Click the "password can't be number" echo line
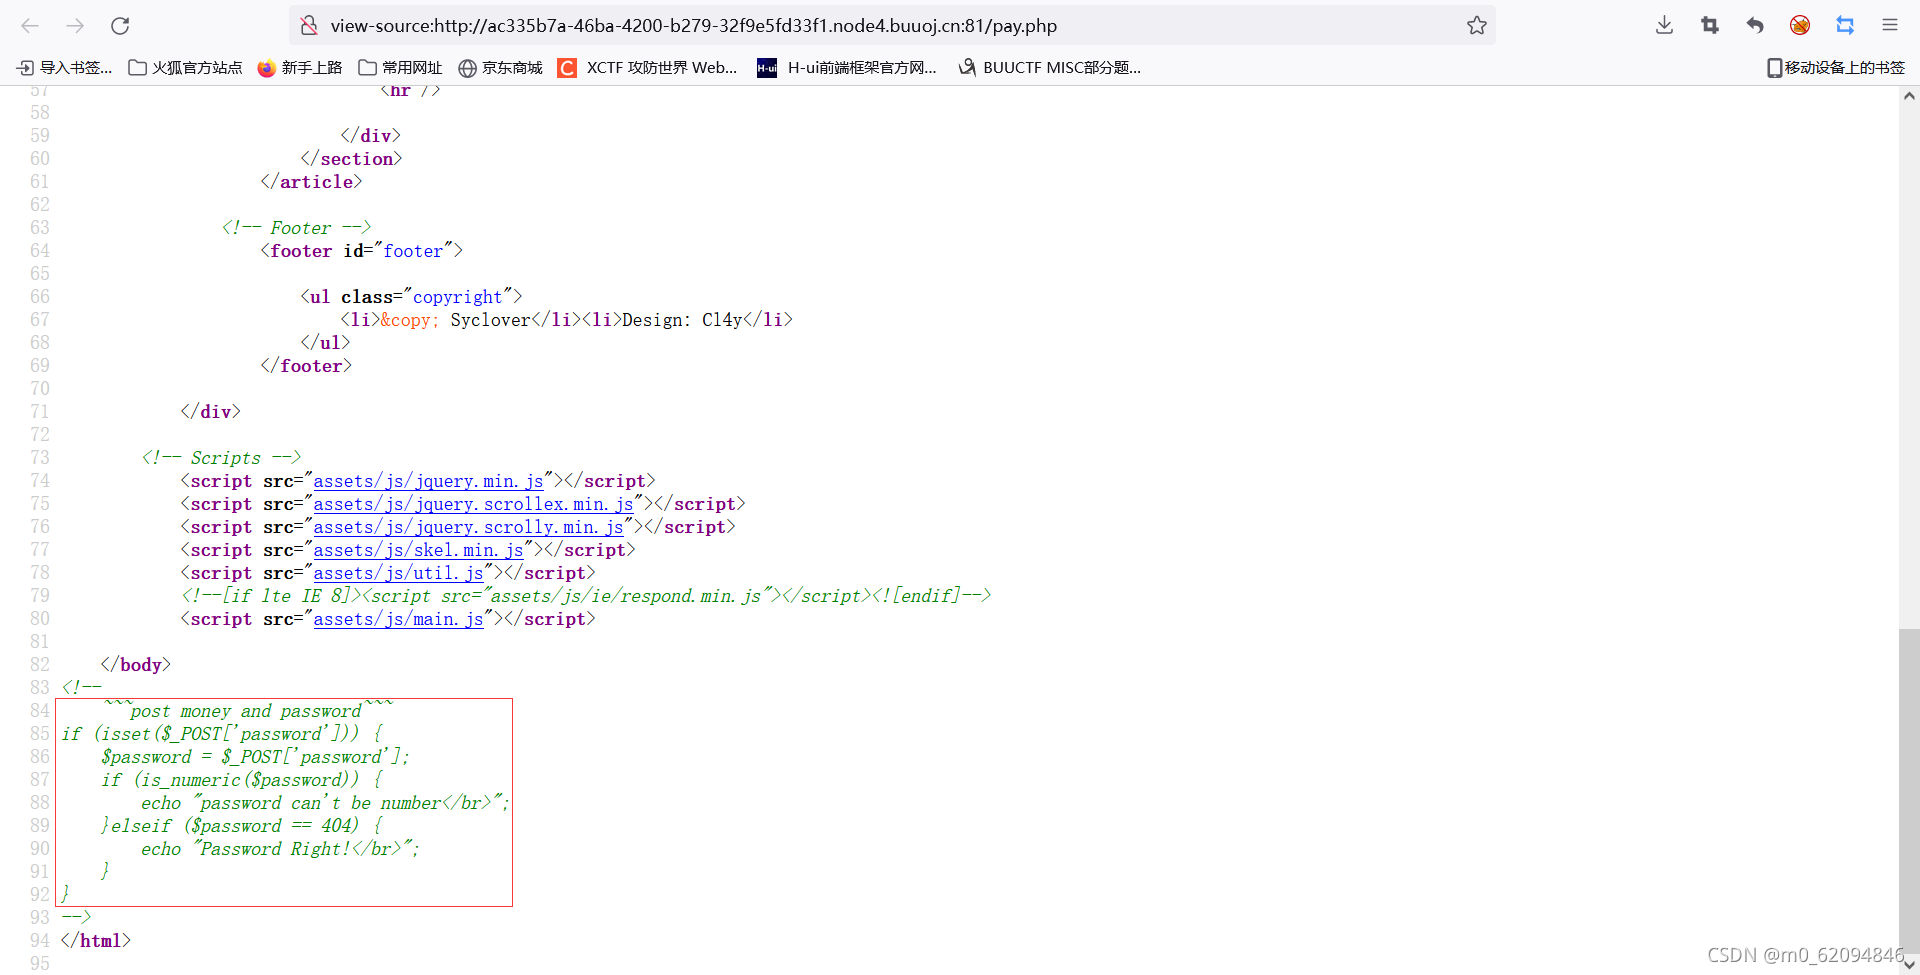The width and height of the screenshot is (1920, 975). (325, 803)
